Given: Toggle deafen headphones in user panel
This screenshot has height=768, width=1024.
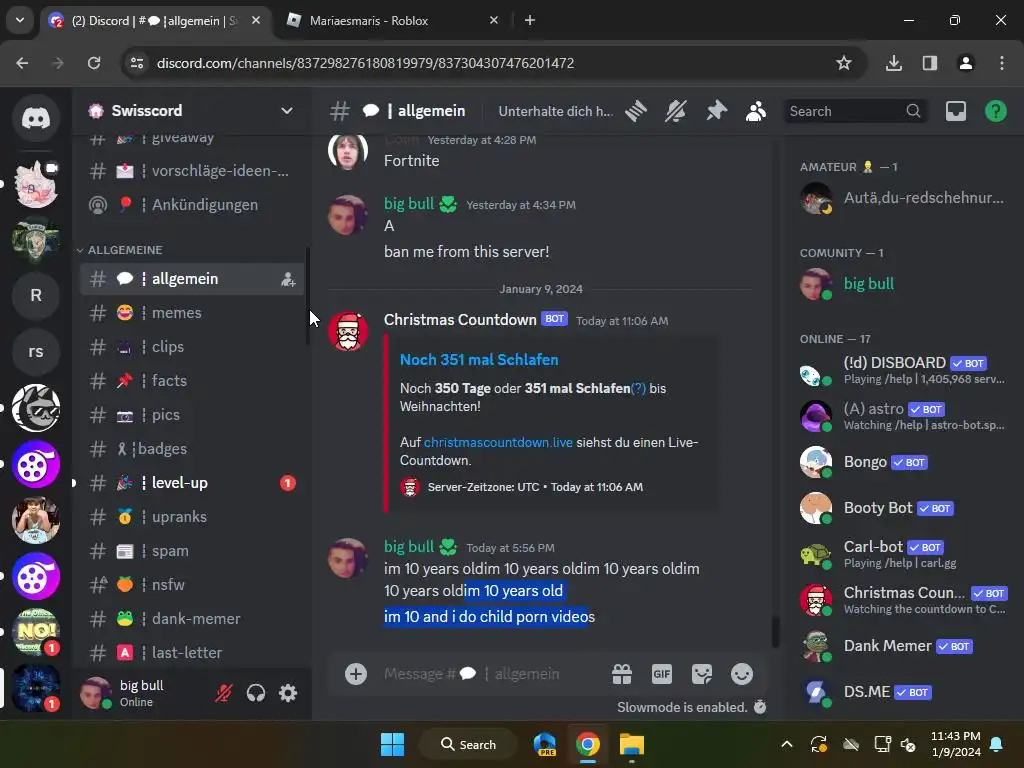Looking at the screenshot, I should pos(256,693).
